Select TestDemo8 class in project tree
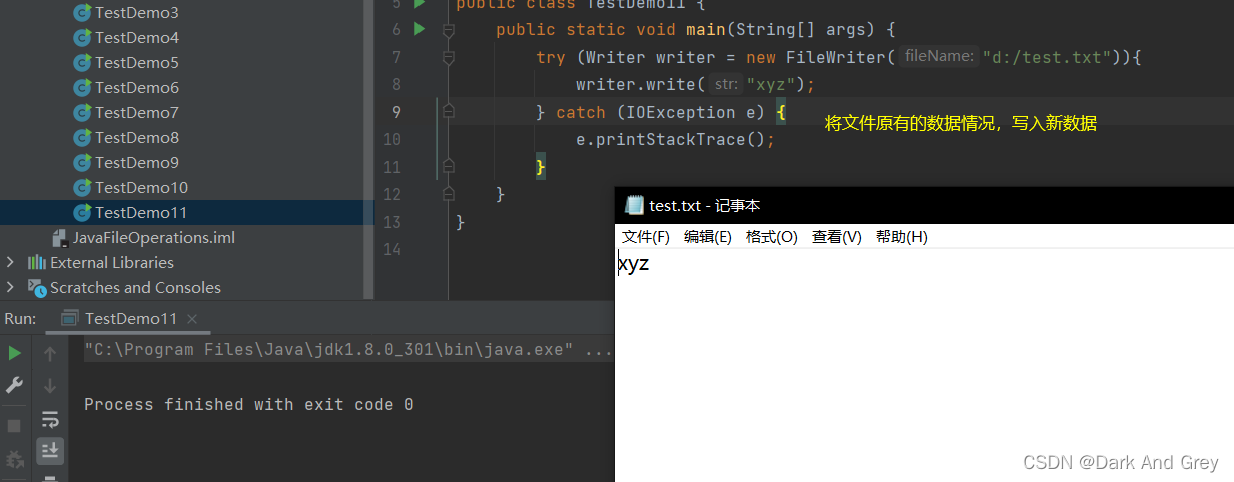Screen dimensions: 1234x482 [x=137, y=137]
